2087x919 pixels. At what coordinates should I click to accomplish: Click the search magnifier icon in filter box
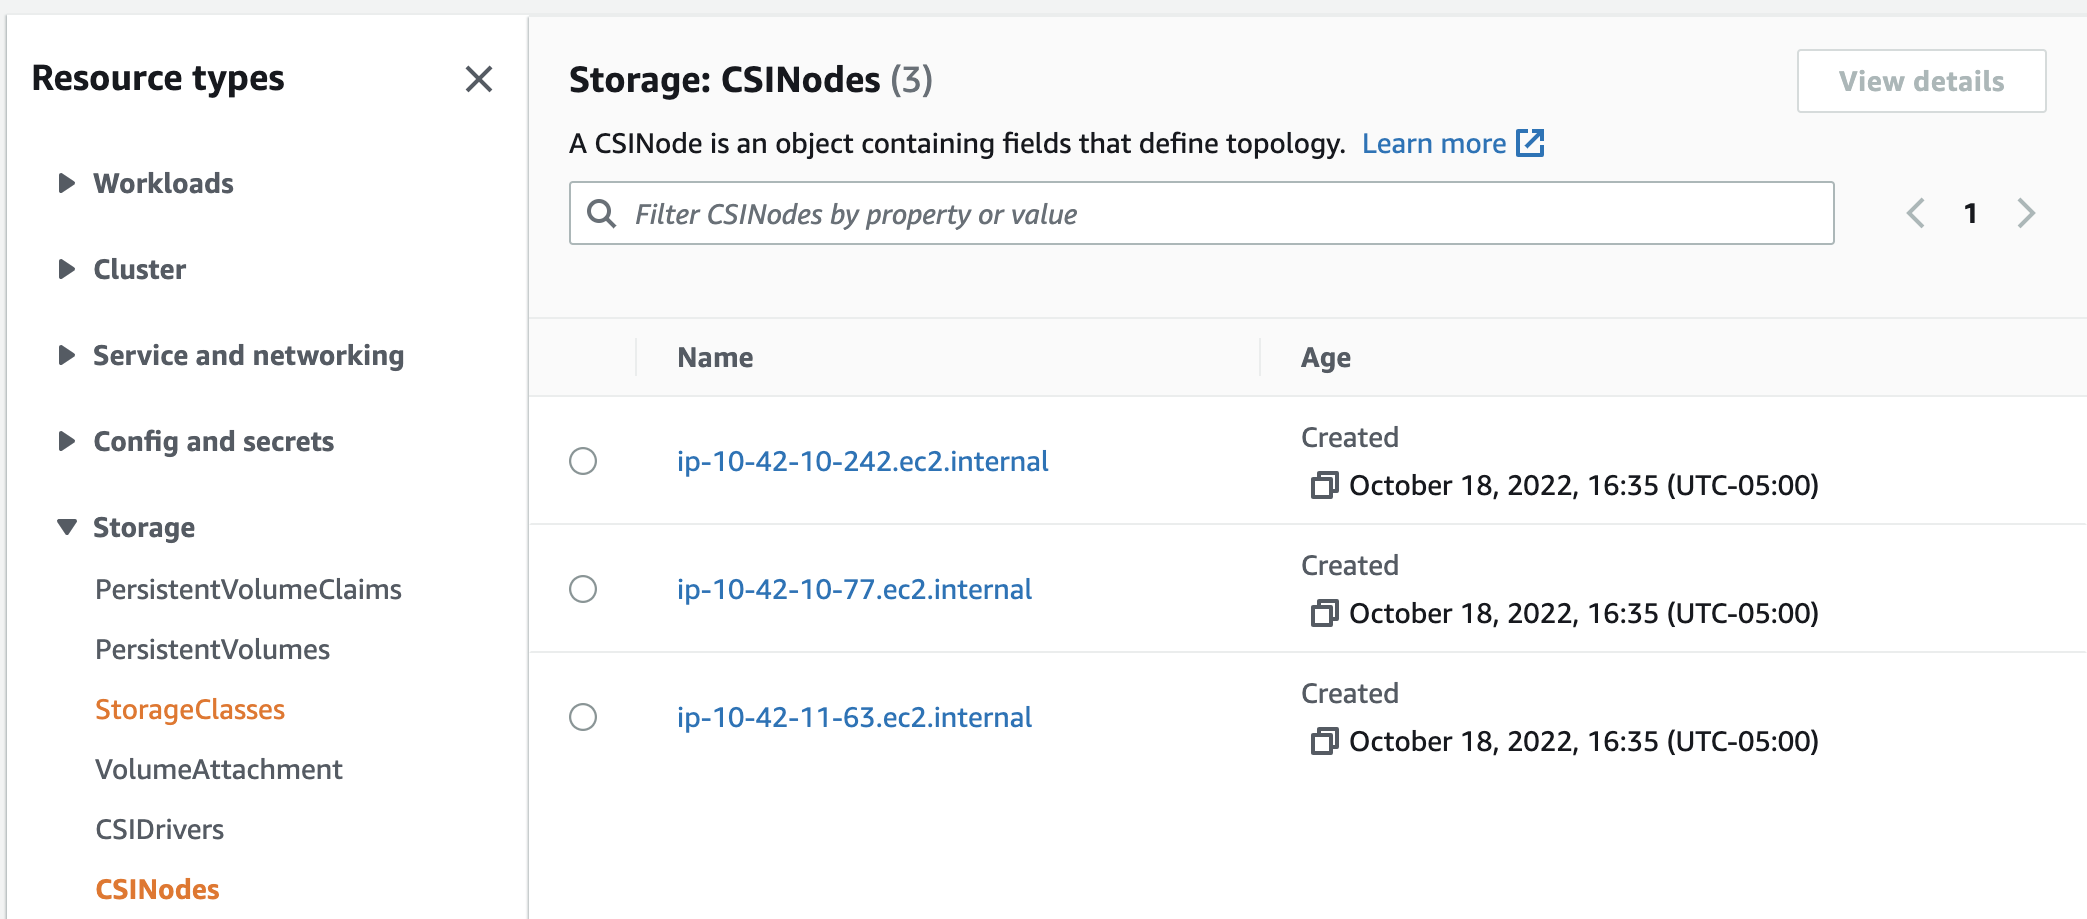(x=601, y=213)
